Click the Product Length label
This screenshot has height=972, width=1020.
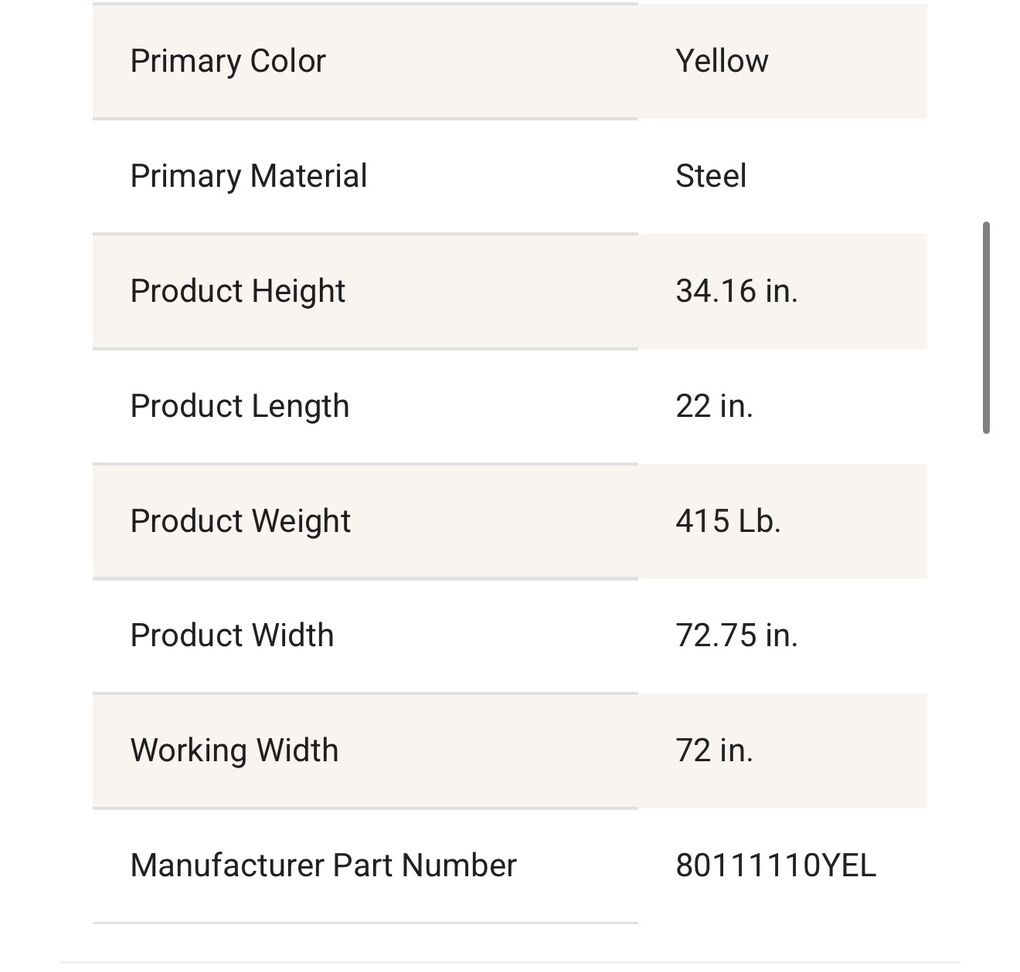(239, 406)
